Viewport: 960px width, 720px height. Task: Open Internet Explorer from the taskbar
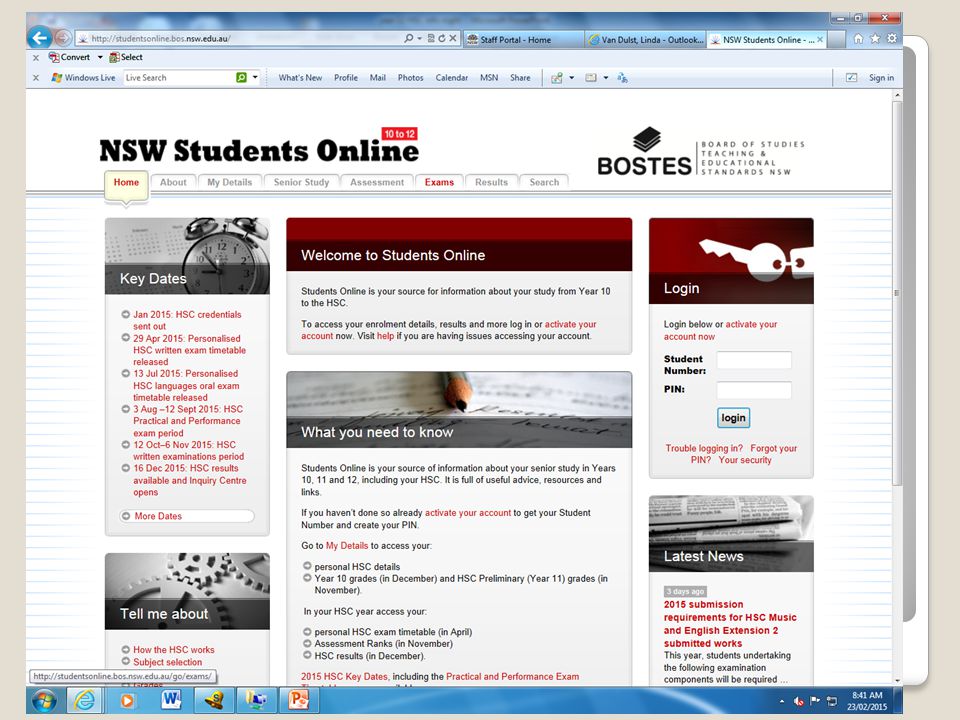click(84, 700)
